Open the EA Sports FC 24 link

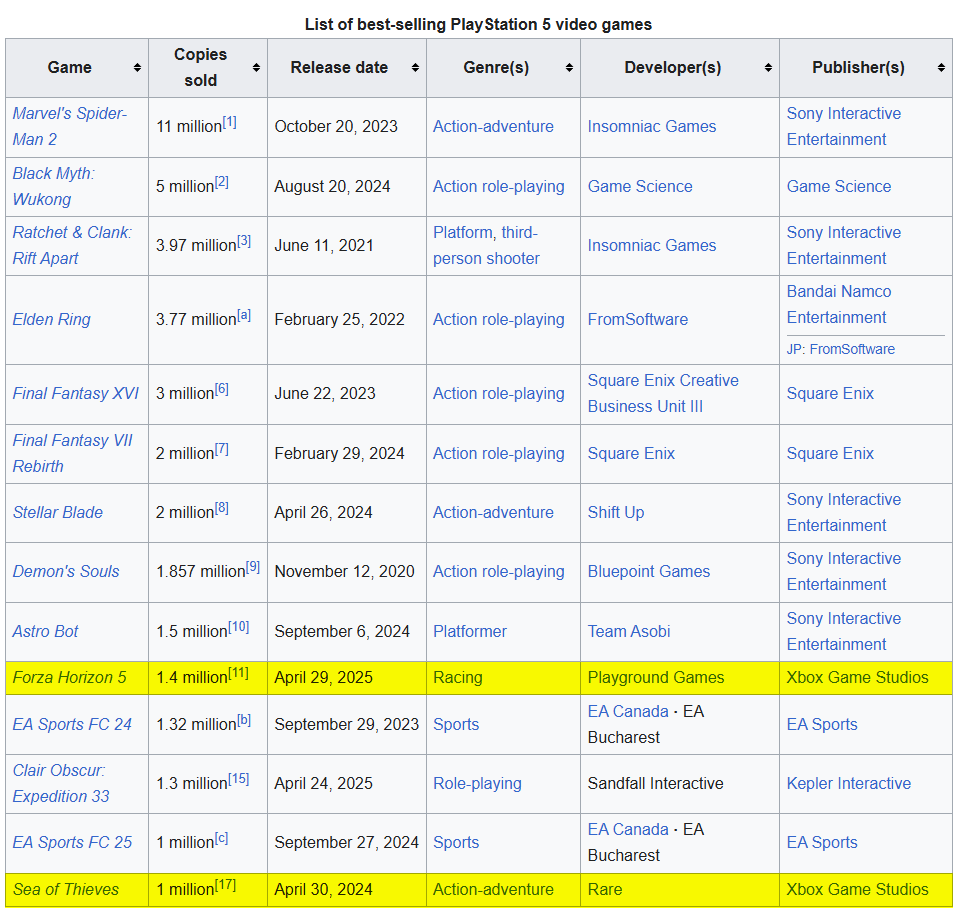click(x=72, y=724)
